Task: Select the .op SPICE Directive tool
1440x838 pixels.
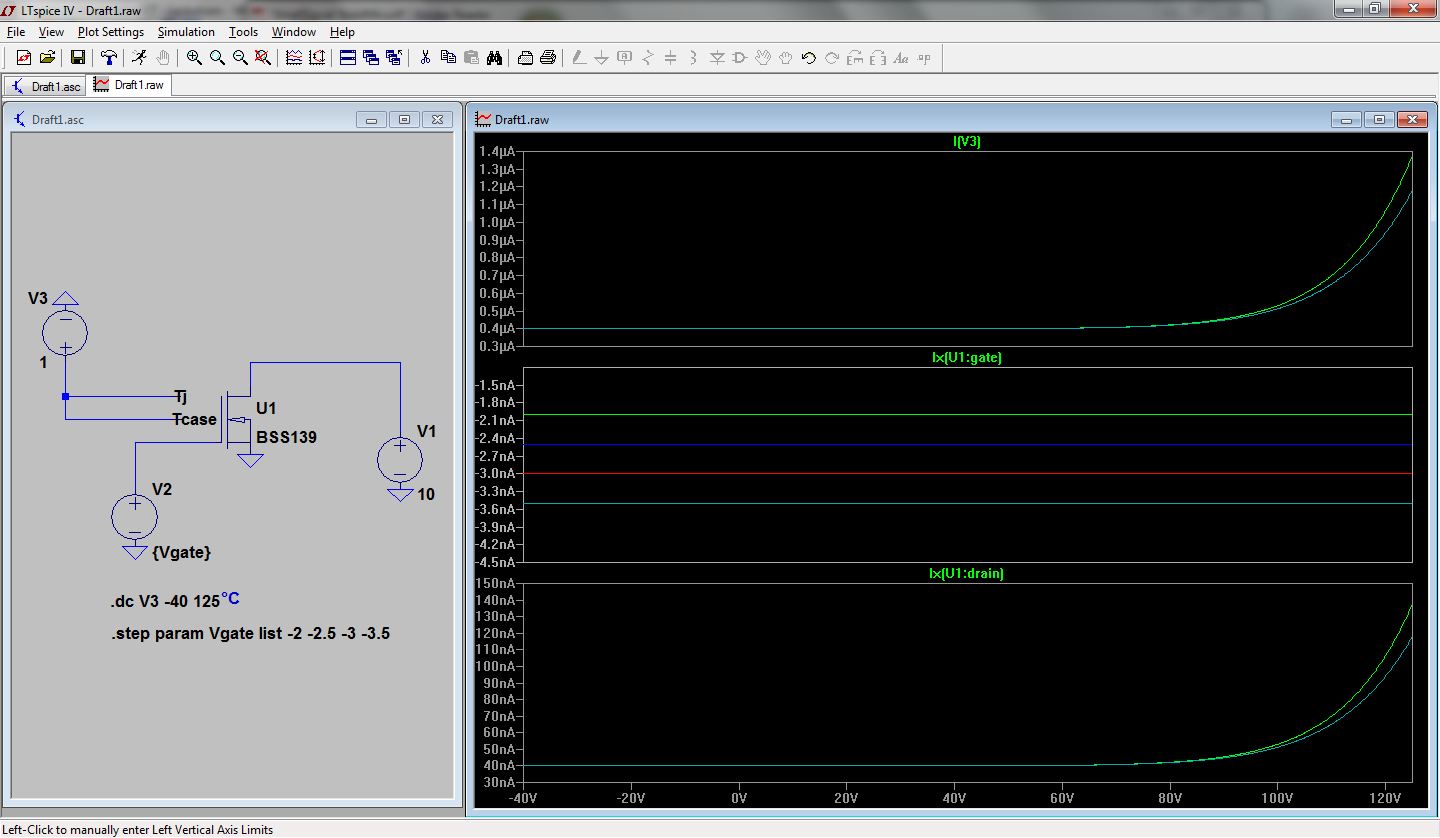Action: (x=924, y=58)
